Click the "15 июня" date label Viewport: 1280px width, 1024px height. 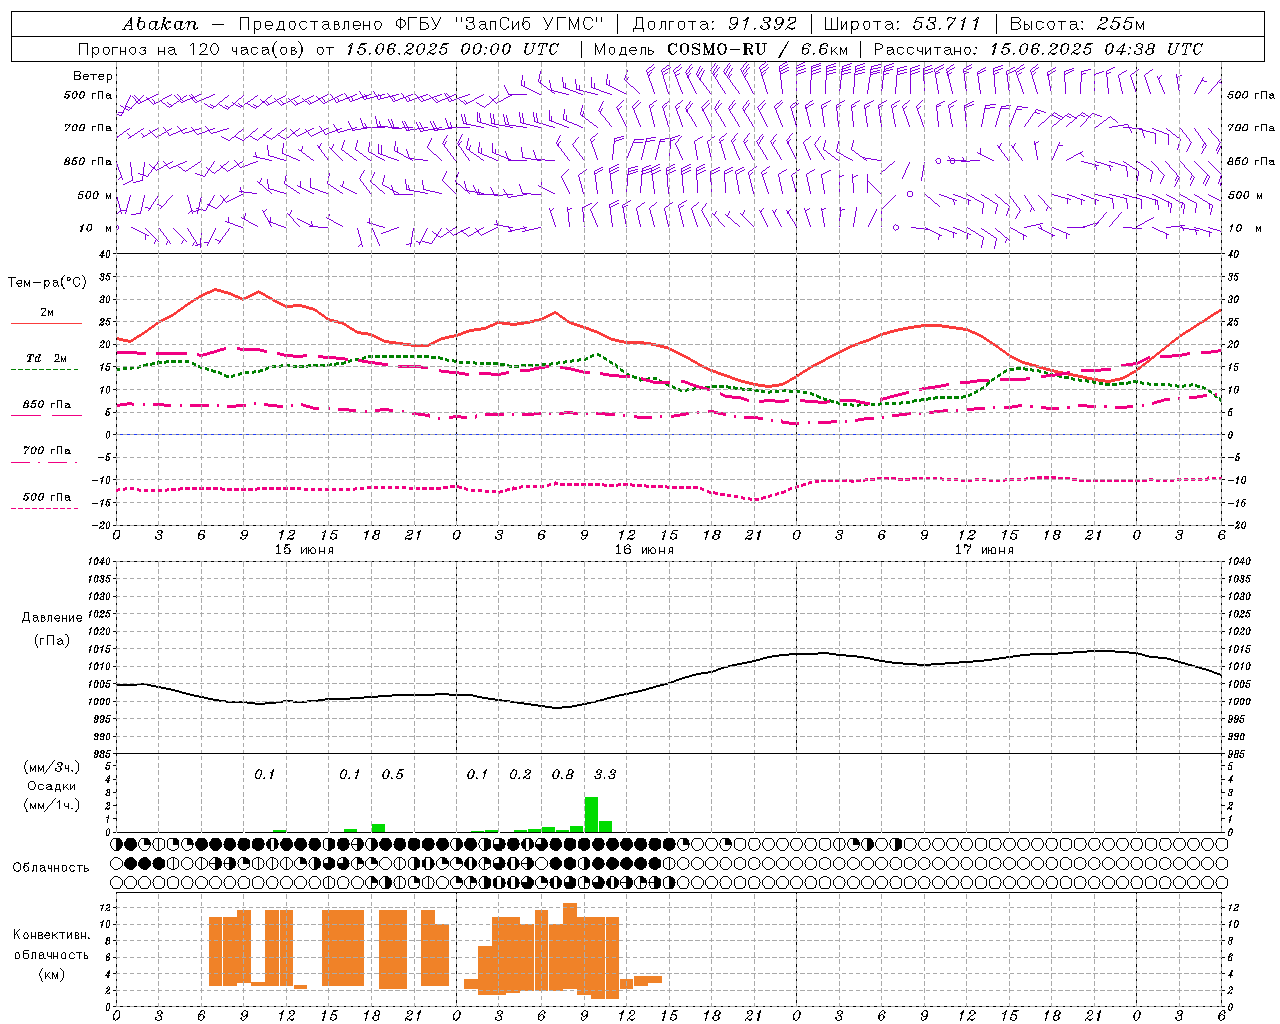tap(304, 550)
